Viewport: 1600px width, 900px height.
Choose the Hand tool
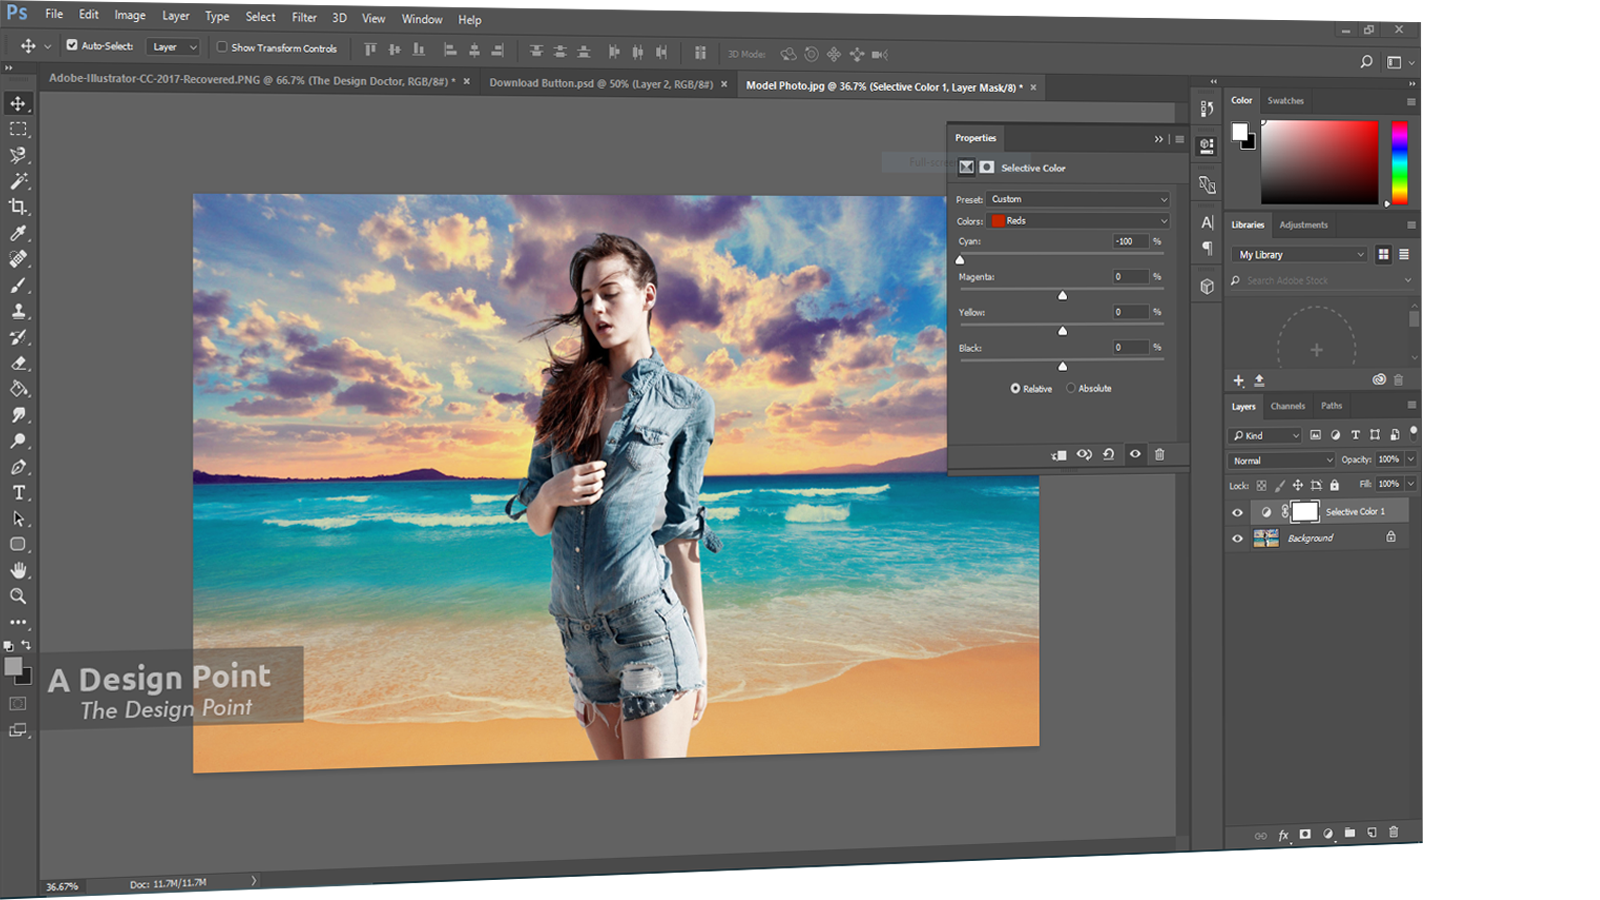pyautogui.click(x=18, y=570)
